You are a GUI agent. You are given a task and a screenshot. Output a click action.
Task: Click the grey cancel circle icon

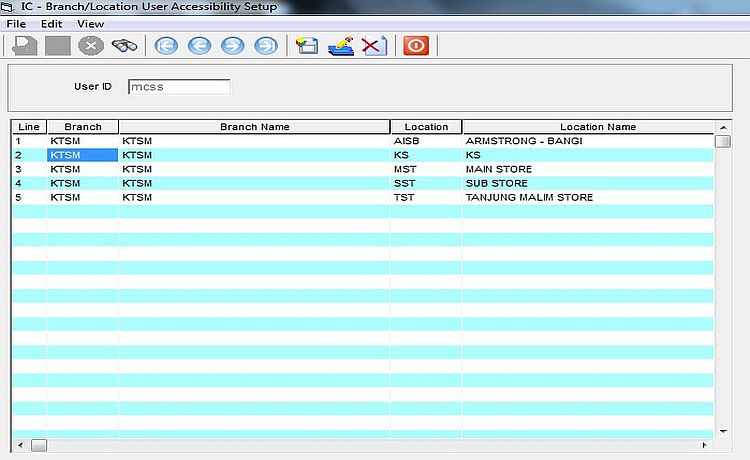(x=91, y=45)
